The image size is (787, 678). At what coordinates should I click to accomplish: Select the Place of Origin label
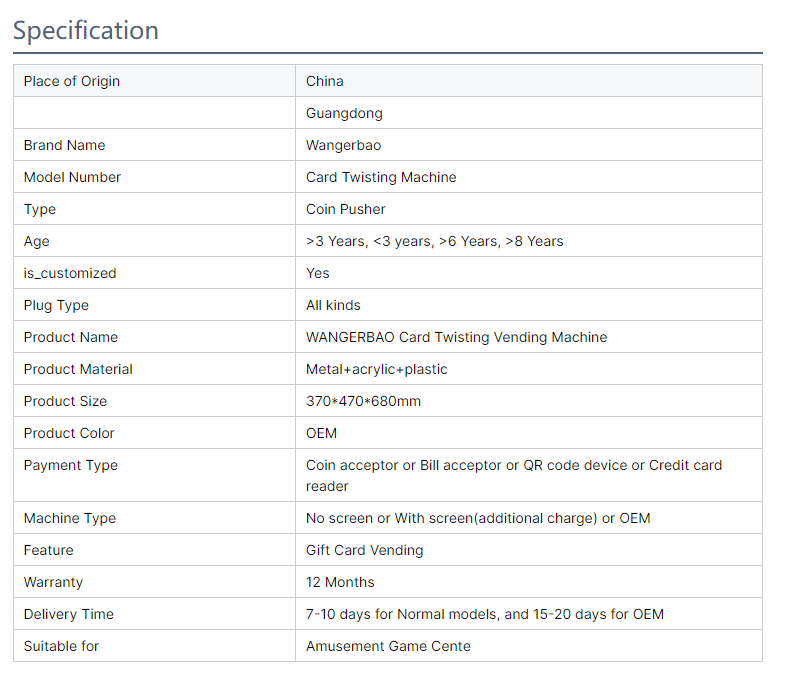point(72,81)
